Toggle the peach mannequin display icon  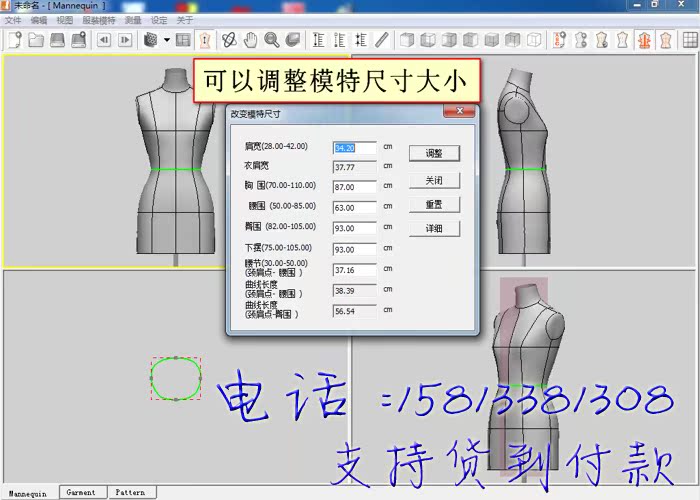pos(666,40)
